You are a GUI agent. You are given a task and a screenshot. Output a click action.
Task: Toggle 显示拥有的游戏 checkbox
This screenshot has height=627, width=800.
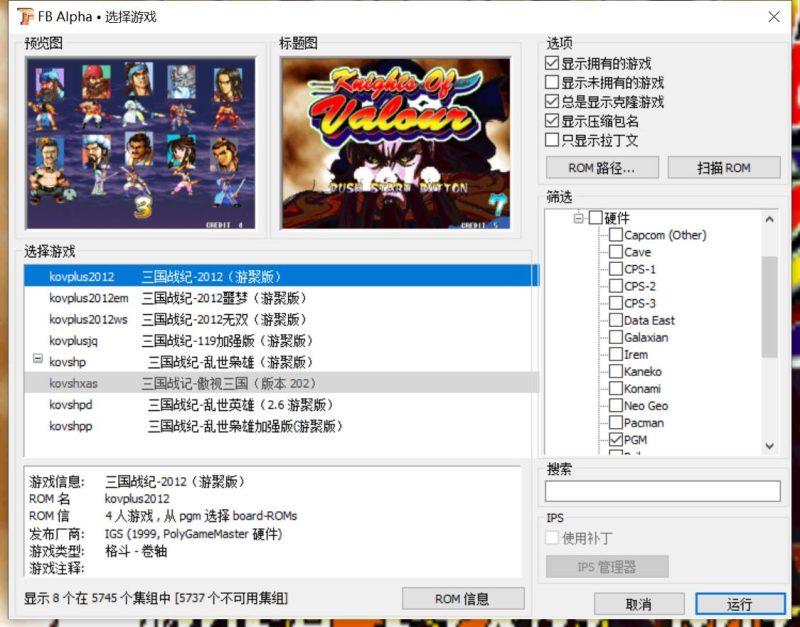pyautogui.click(x=552, y=63)
